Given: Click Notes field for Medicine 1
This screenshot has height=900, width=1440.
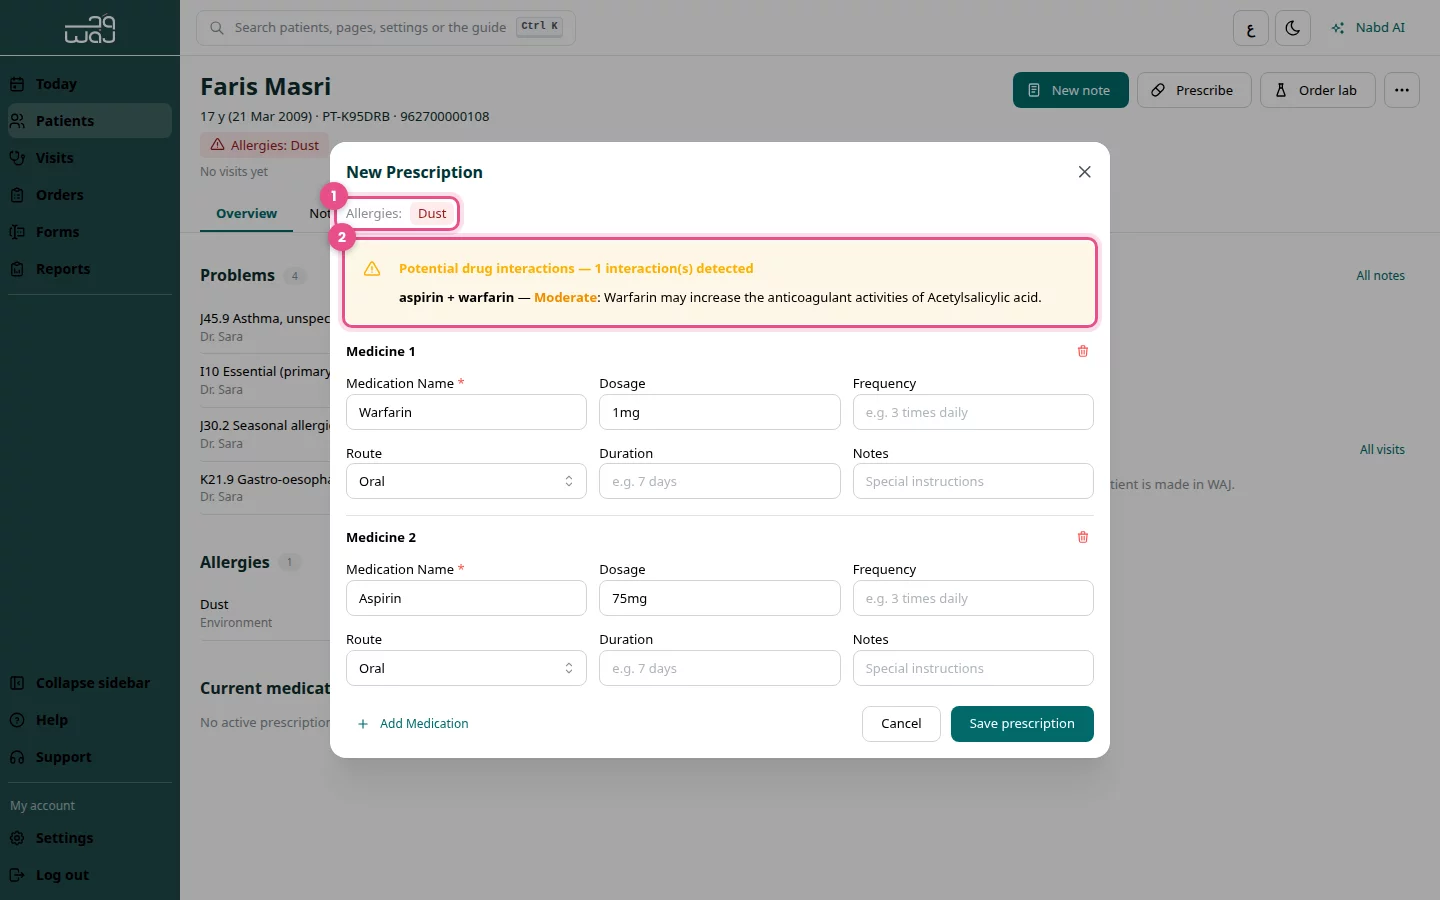Looking at the screenshot, I should [x=973, y=481].
